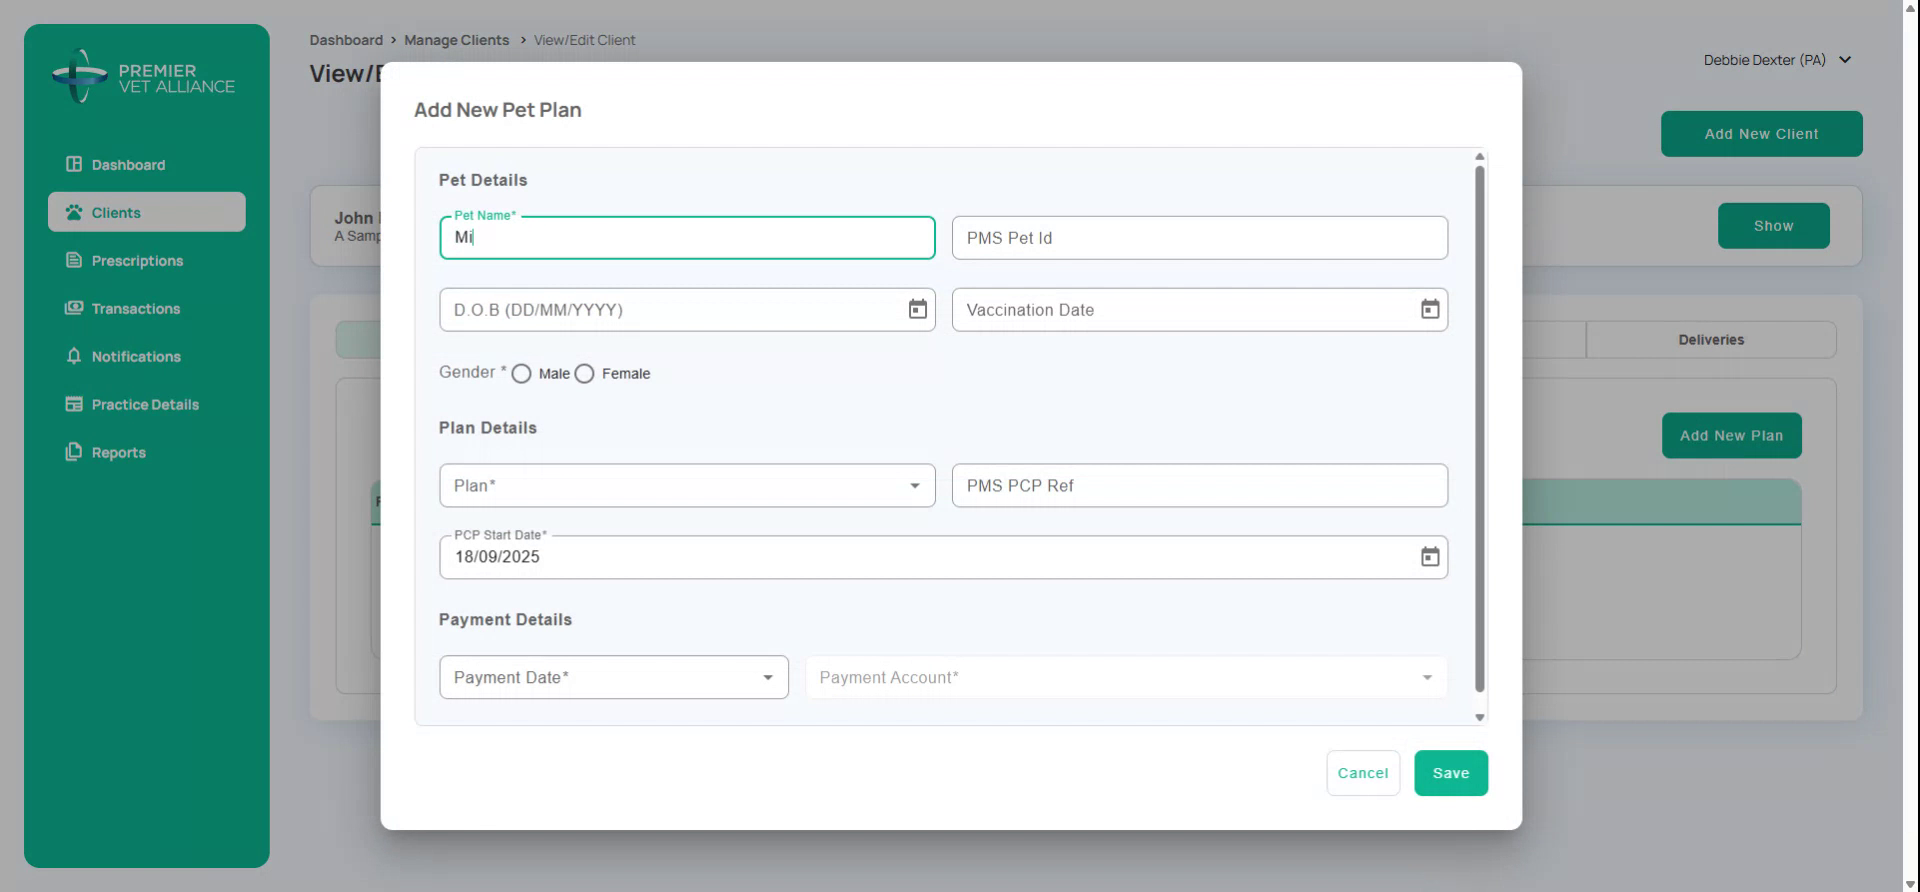Select the Female gender radio button
The width and height of the screenshot is (1920, 892).
(585, 374)
